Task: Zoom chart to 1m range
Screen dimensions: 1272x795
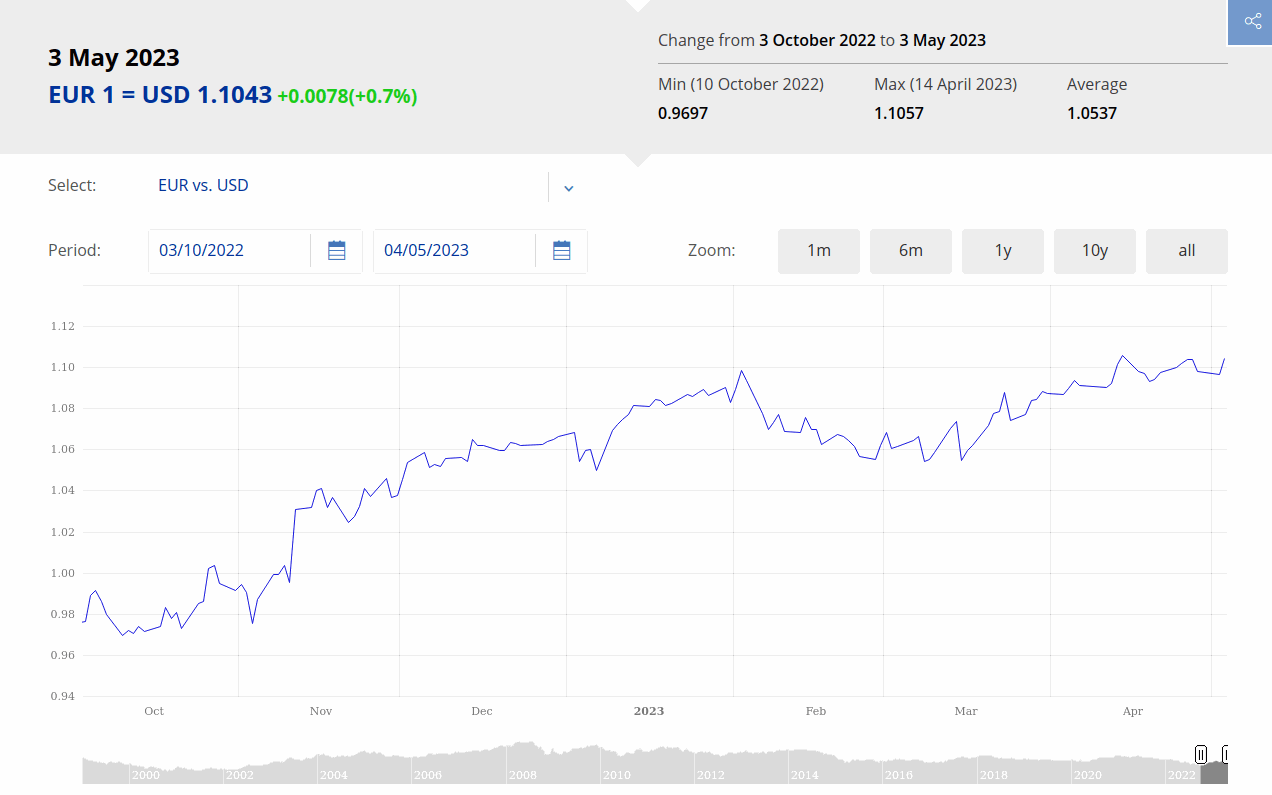Action: click(818, 251)
